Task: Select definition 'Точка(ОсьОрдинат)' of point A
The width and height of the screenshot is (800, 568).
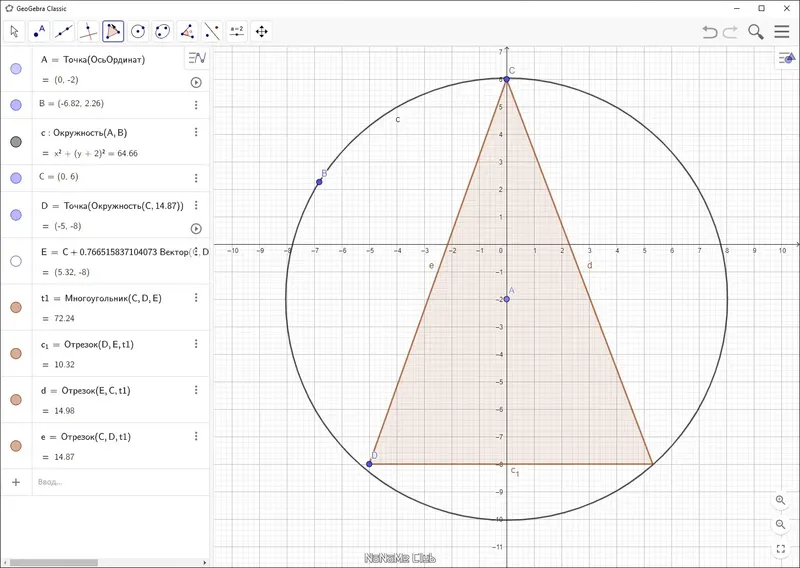Action: pos(104,60)
